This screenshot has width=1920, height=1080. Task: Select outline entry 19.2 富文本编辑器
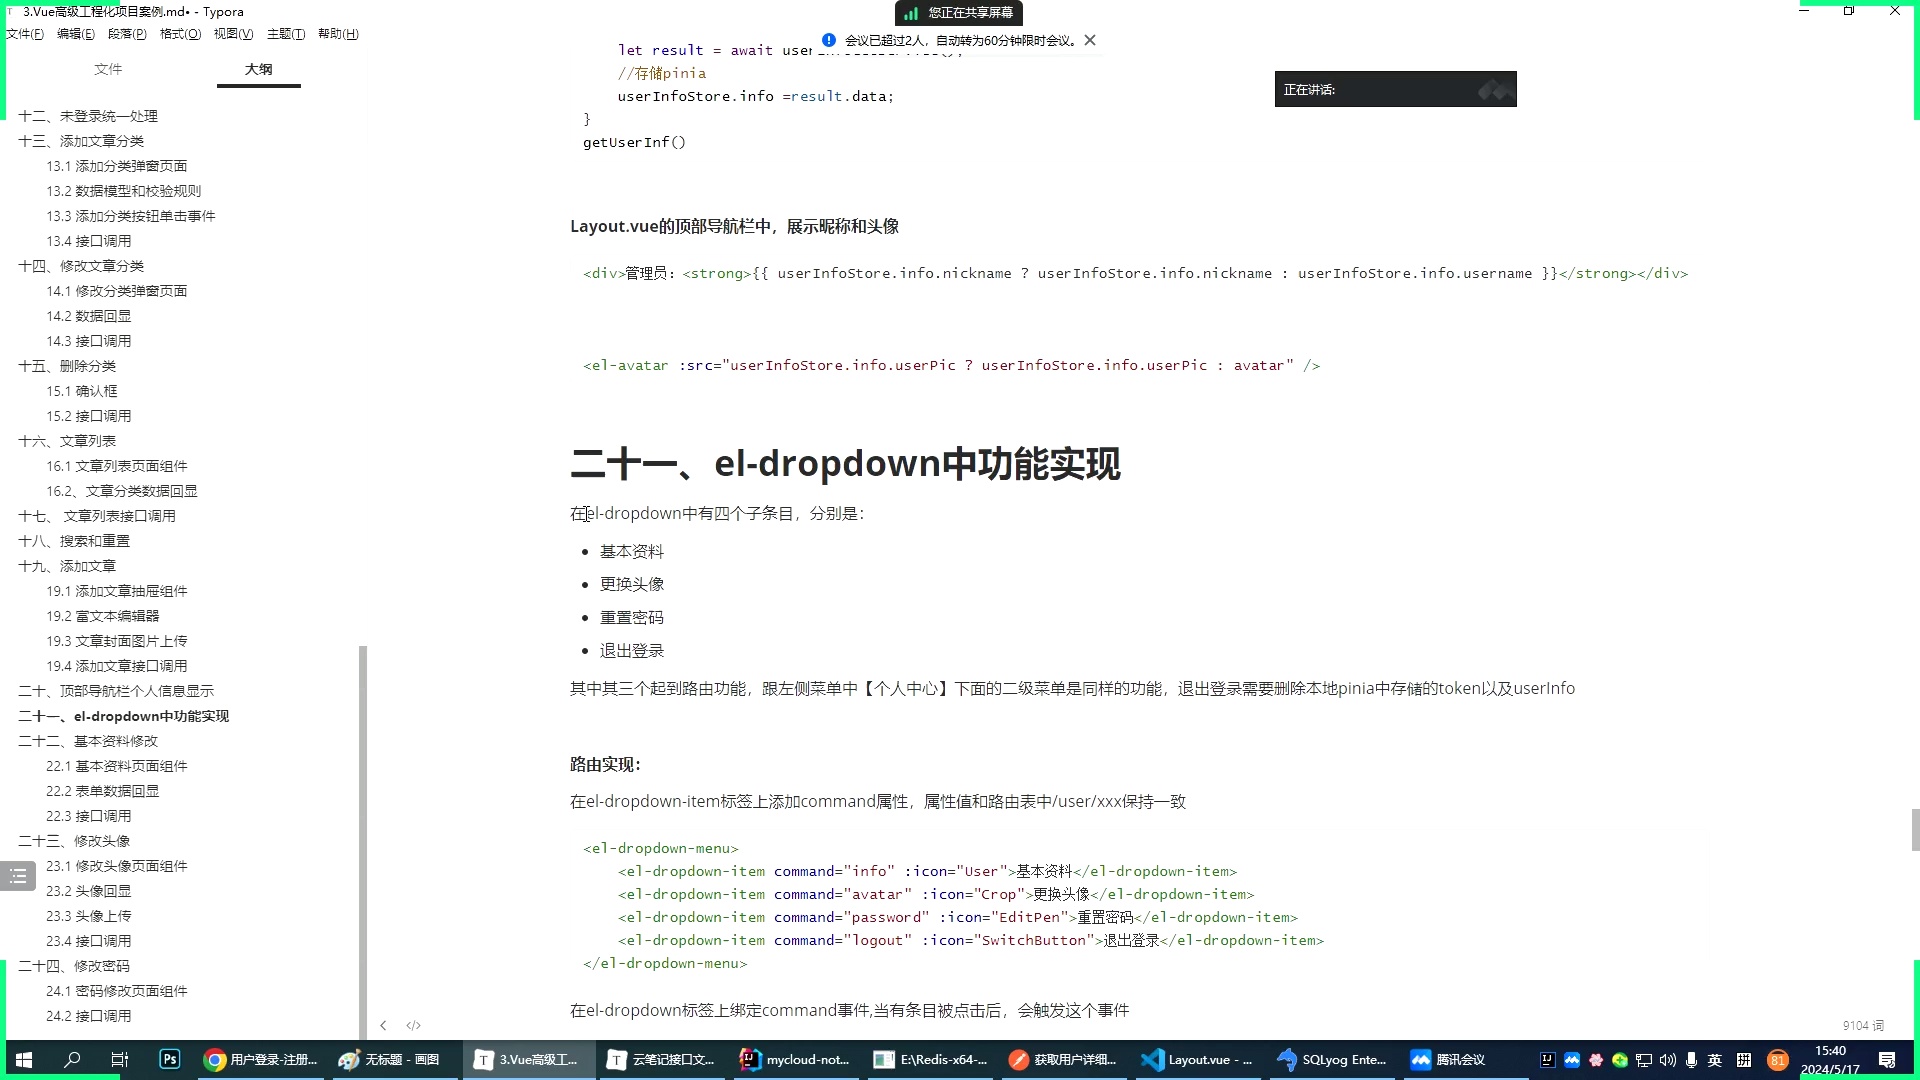pos(103,615)
